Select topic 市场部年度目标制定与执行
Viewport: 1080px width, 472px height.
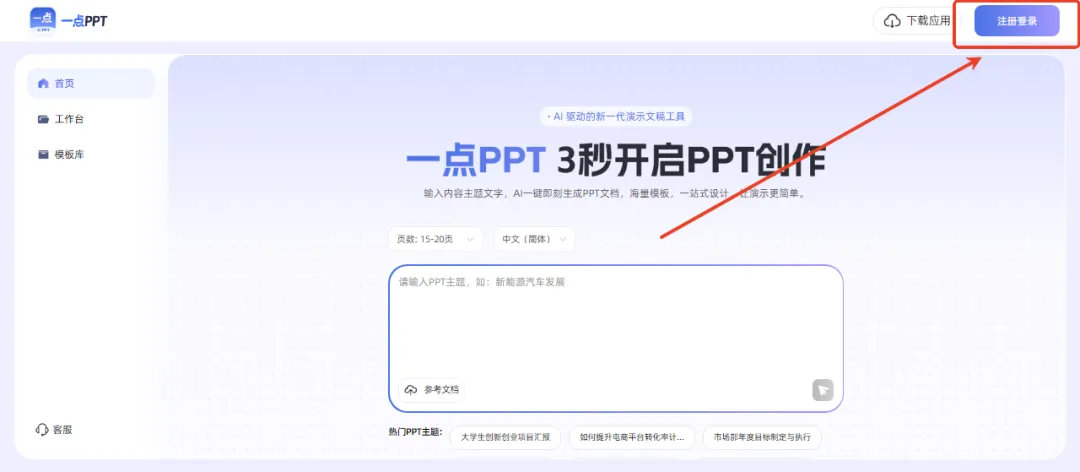(762, 437)
